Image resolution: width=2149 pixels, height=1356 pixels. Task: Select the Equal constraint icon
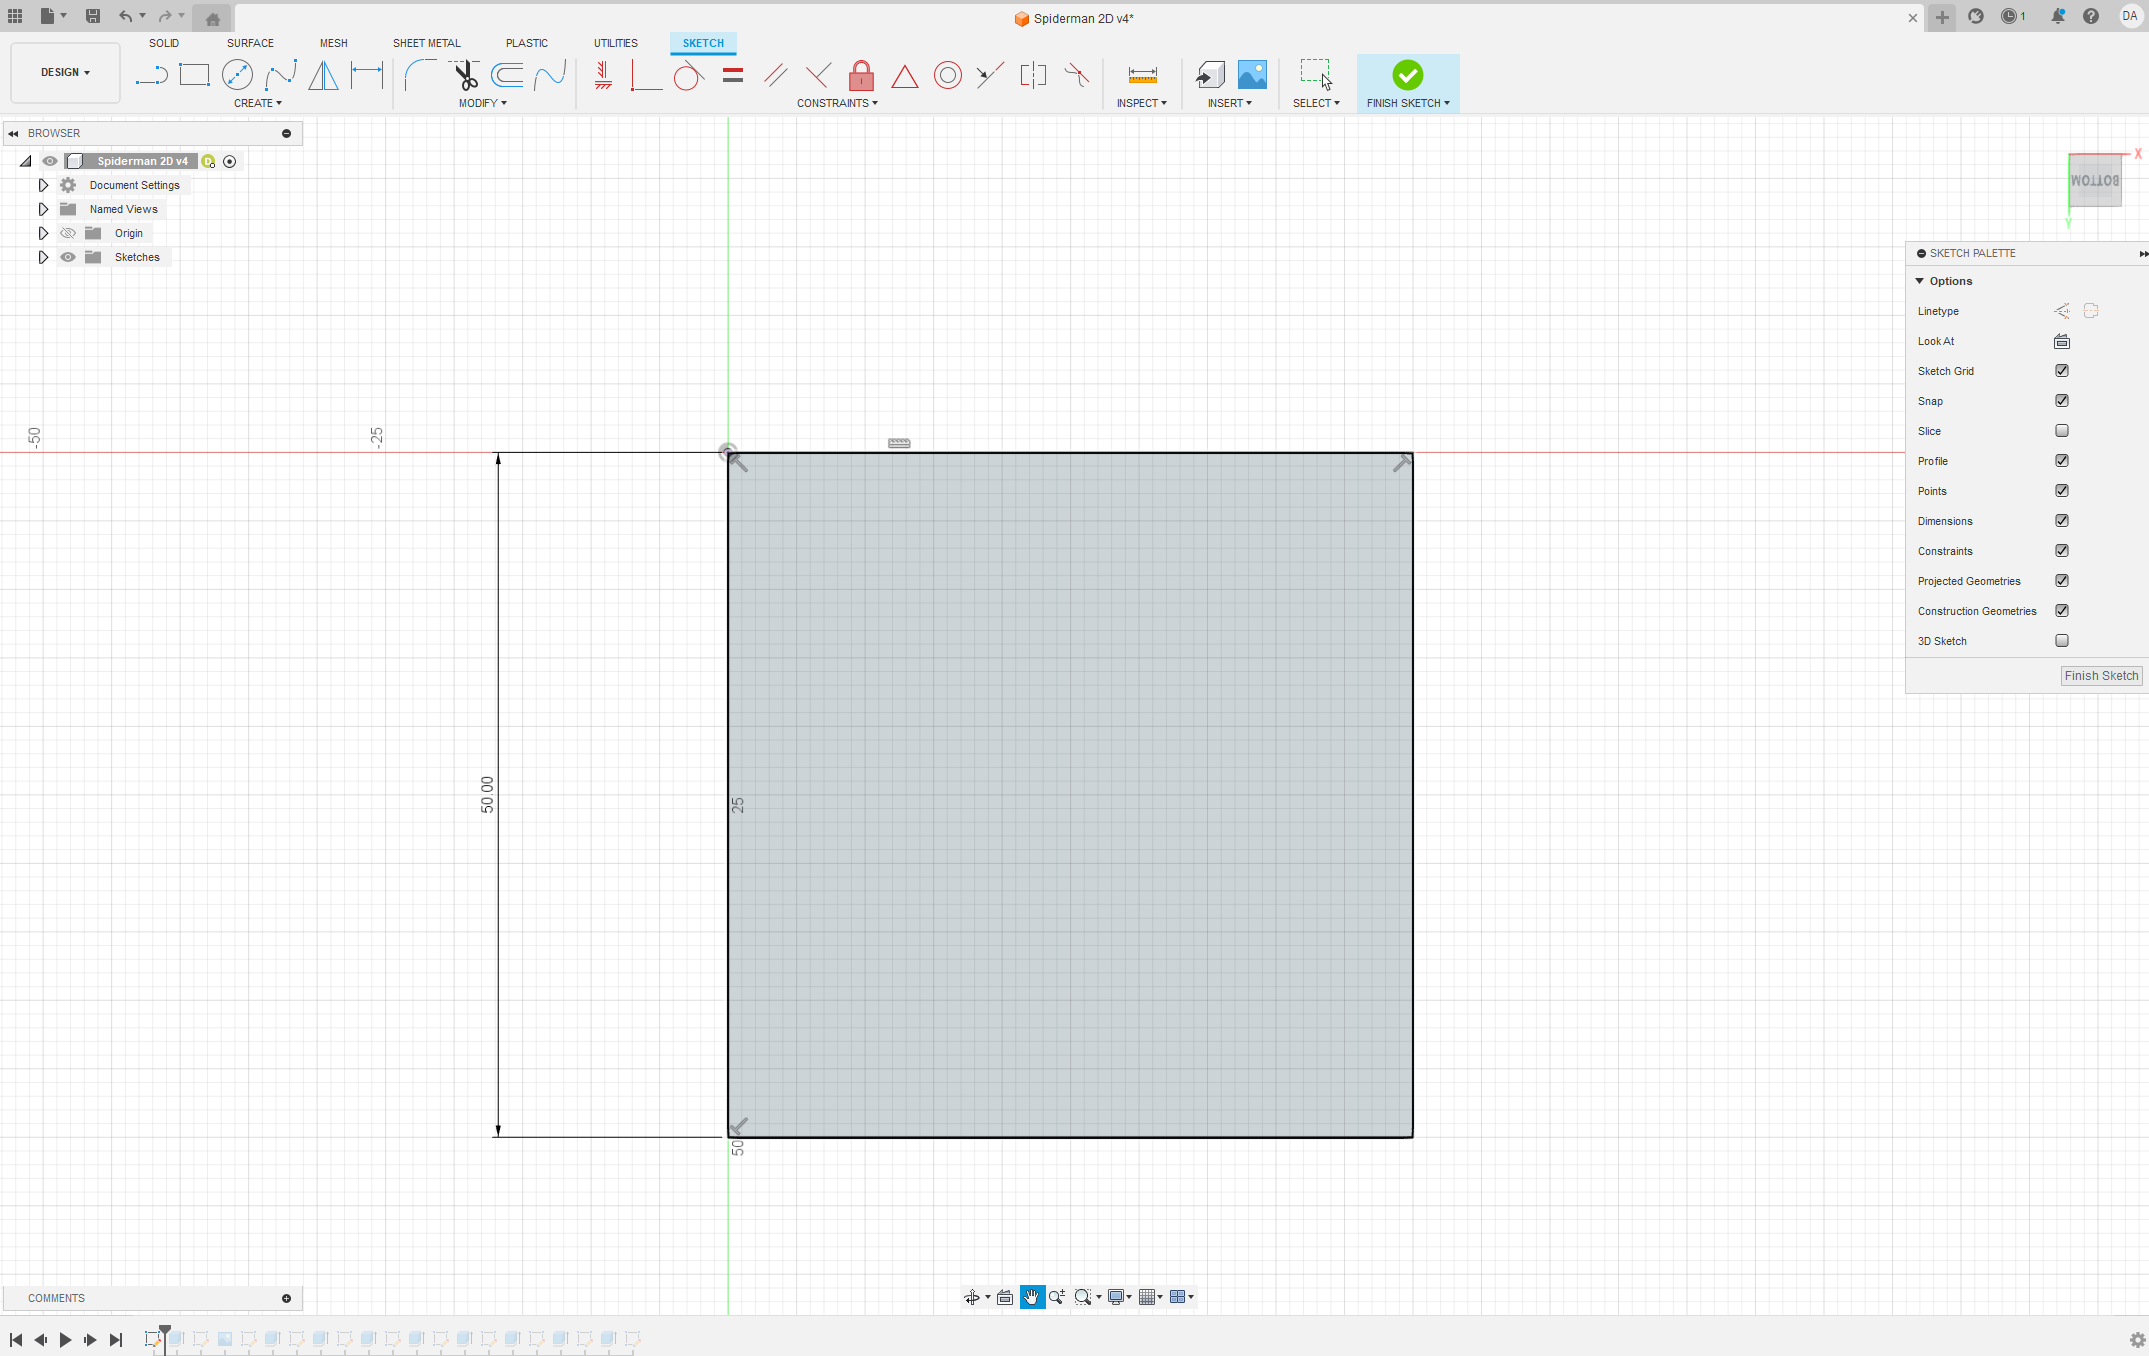(733, 75)
